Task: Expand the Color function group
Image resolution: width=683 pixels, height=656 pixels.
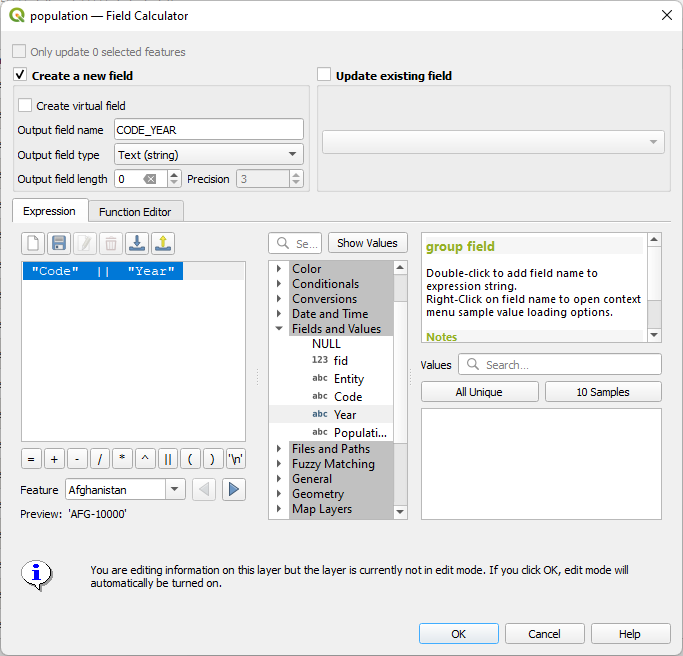Action: (x=279, y=269)
